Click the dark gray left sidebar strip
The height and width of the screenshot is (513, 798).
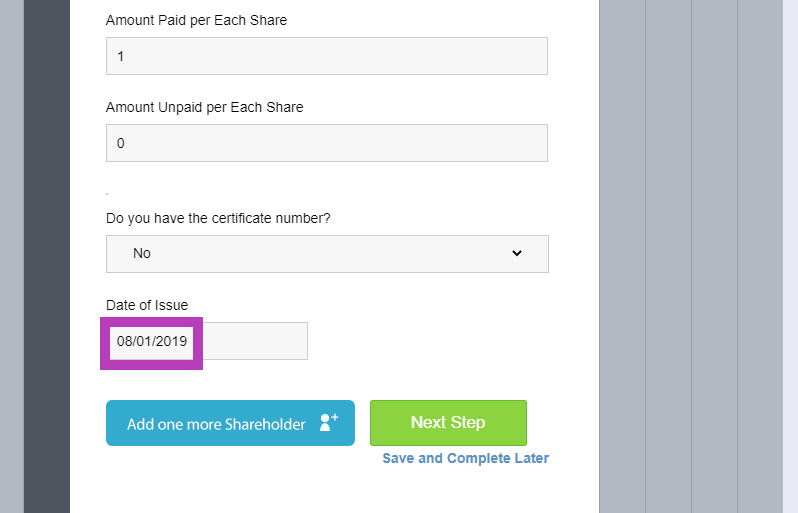tap(47, 256)
